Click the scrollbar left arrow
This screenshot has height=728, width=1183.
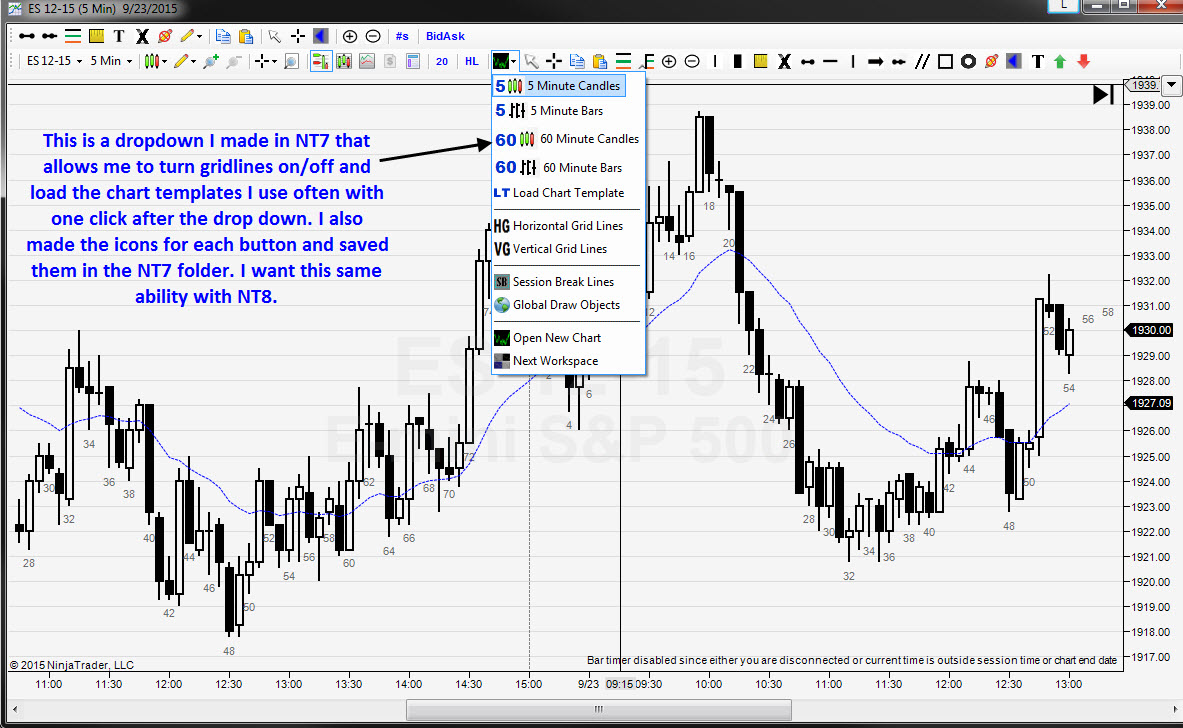(x=15, y=709)
